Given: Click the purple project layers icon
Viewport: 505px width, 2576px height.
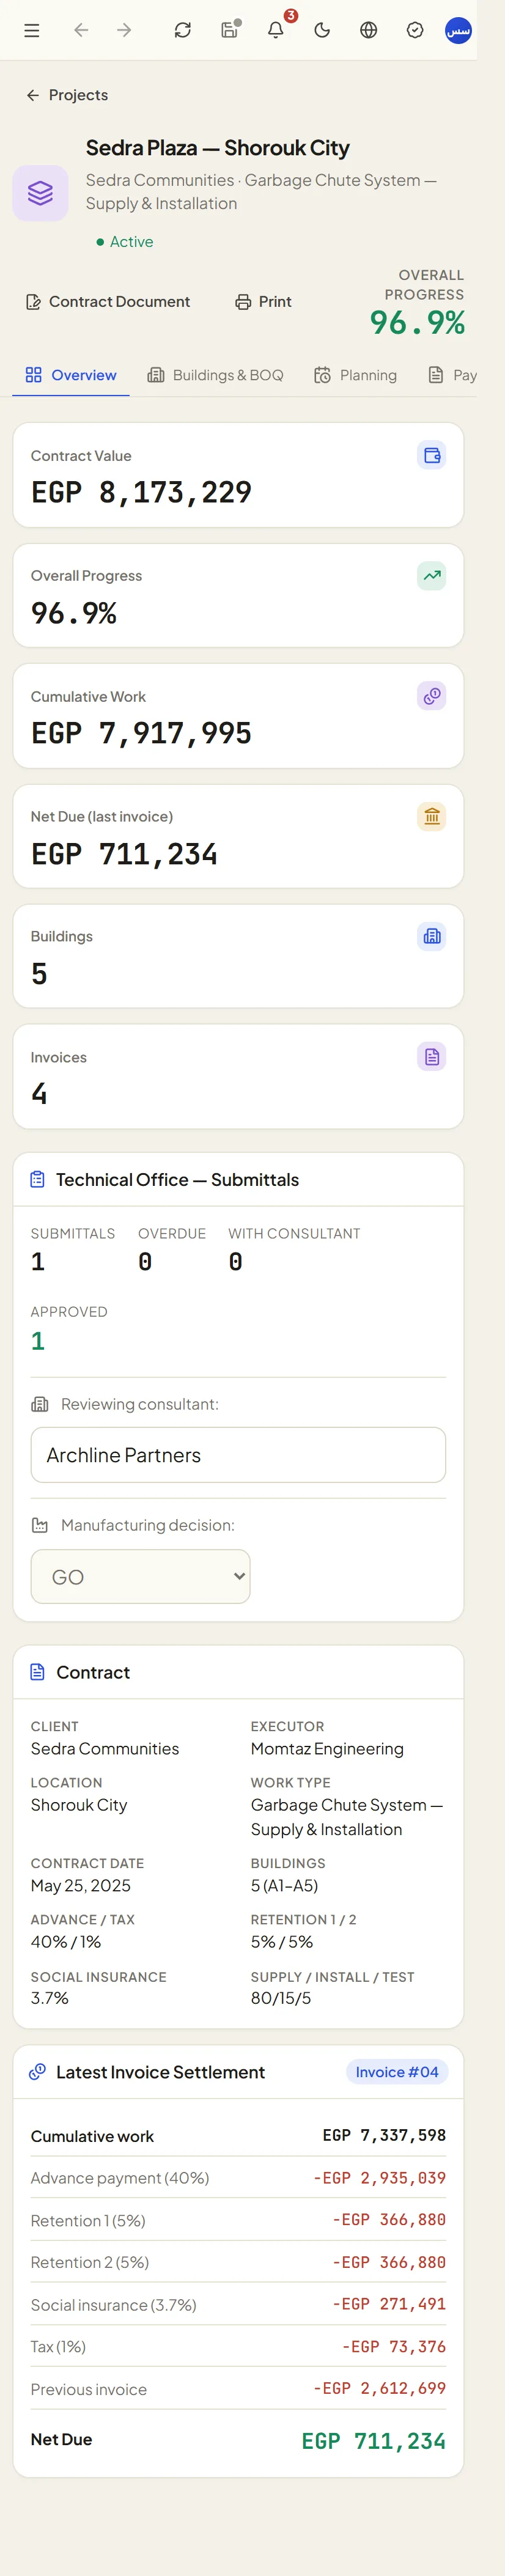Looking at the screenshot, I should [40, 193].
